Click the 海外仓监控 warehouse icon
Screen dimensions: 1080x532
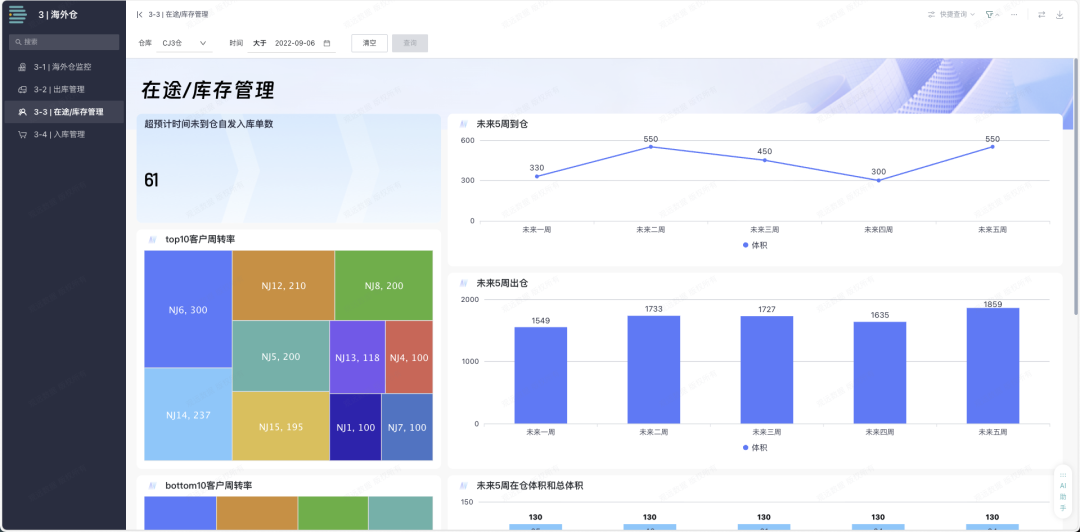(22, 68)
